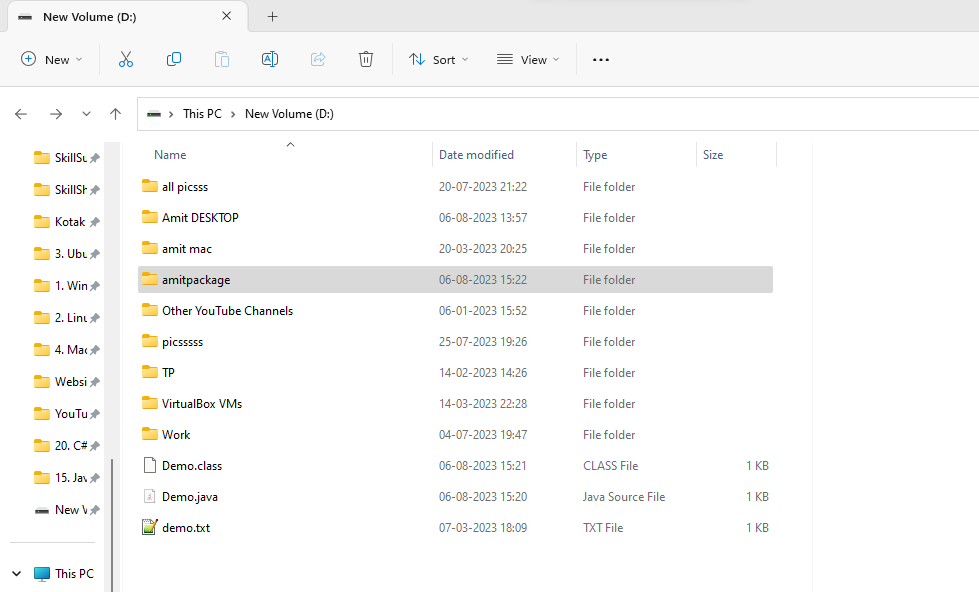Click the Share icon
979x592 pixels.
tap(318, 59)
